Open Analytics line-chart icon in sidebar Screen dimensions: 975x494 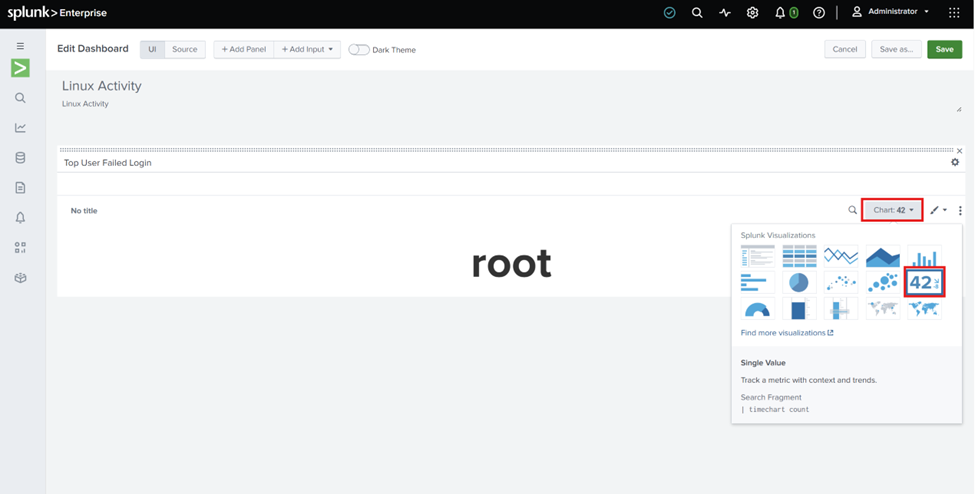21,128
